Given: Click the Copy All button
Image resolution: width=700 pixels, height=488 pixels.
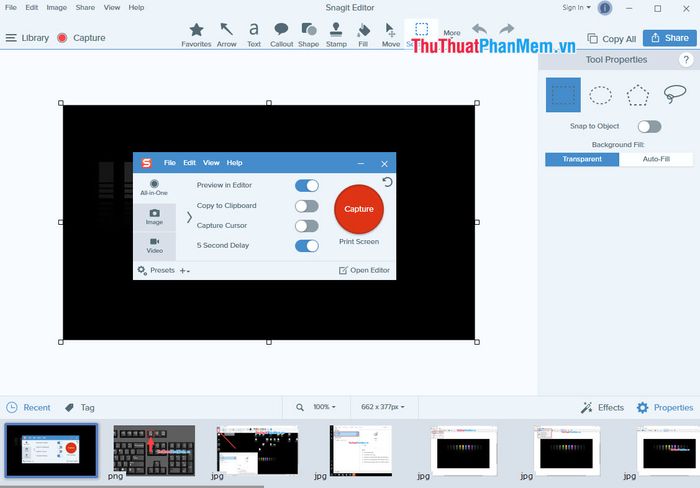Looking at the screenshot, I should click(x=611, y=39).
